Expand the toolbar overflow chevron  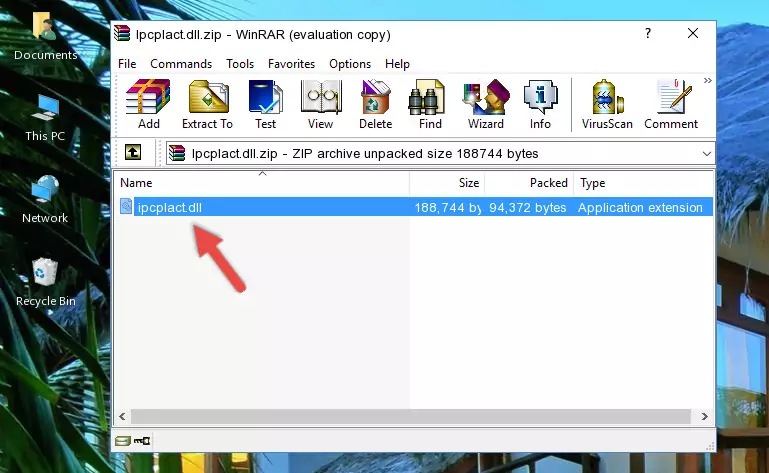click(x=708, y=80)
